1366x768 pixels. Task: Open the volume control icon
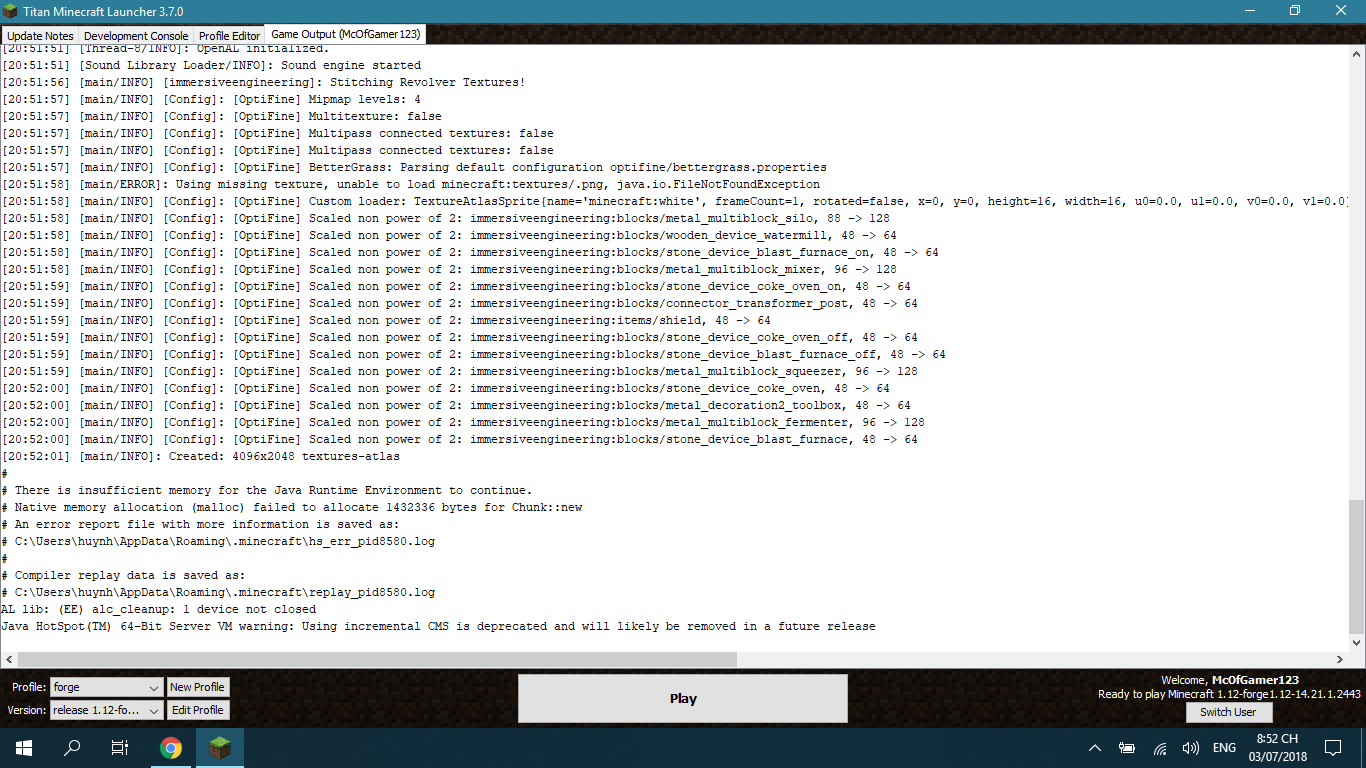(x=1191, y=748)
